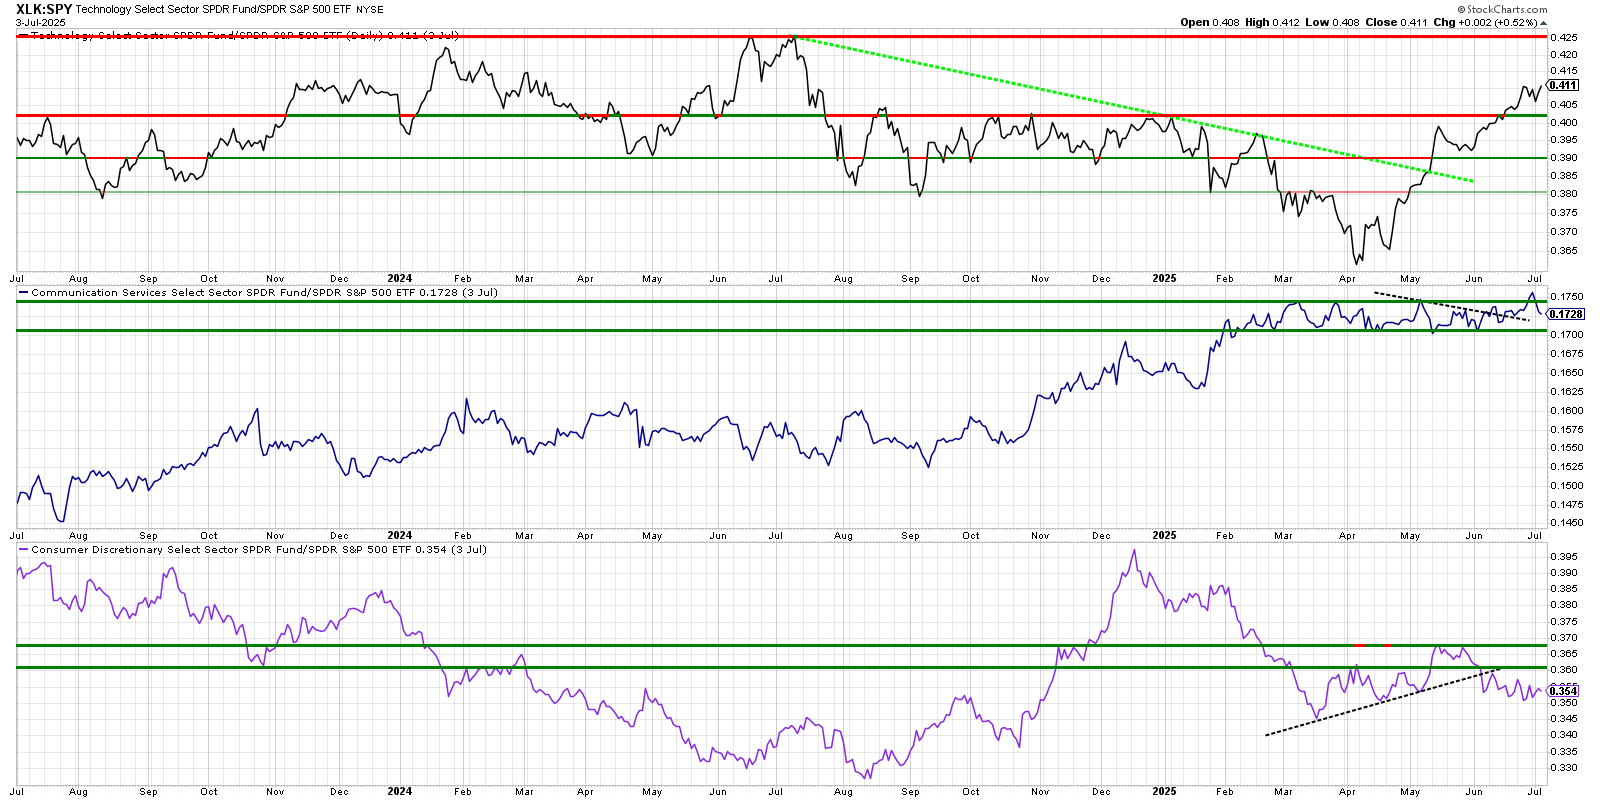
Task: Click the green dotted downtrend line in top panel
Action: [1130, 107]
